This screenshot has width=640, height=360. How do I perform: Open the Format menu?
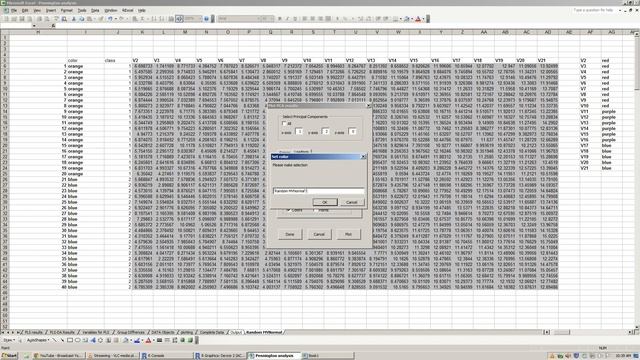[x=67, y=10]
